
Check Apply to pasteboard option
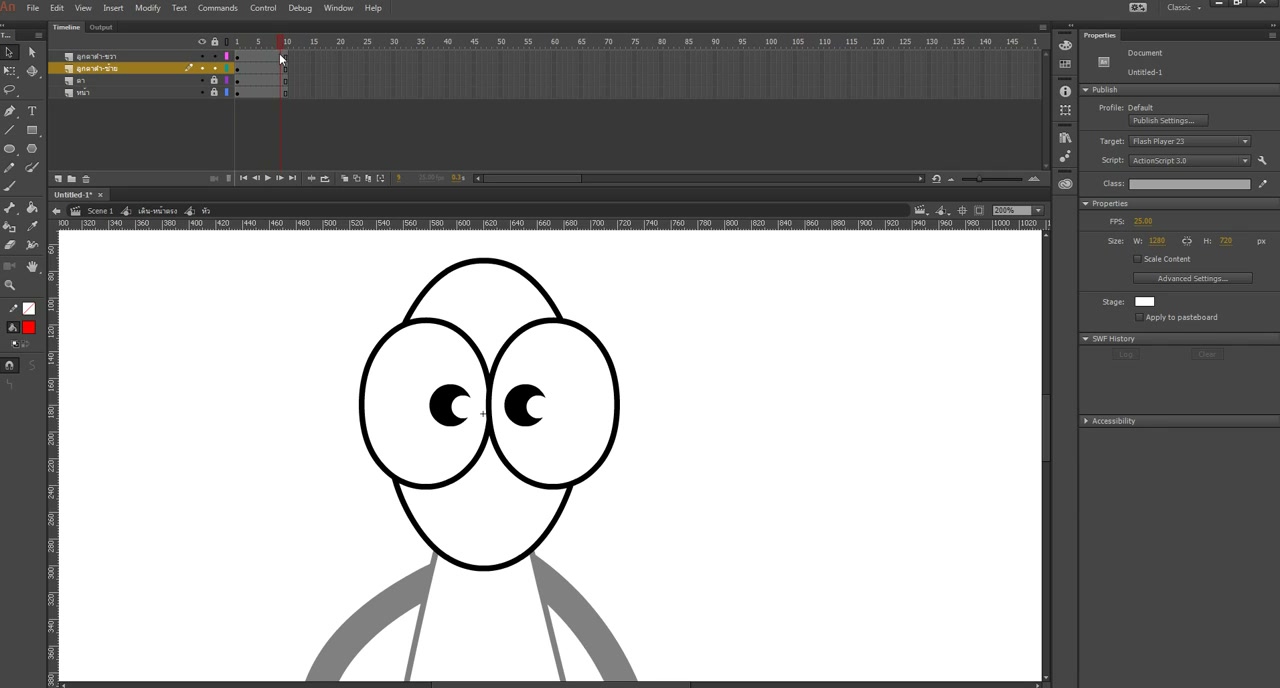click(1139, 317)
